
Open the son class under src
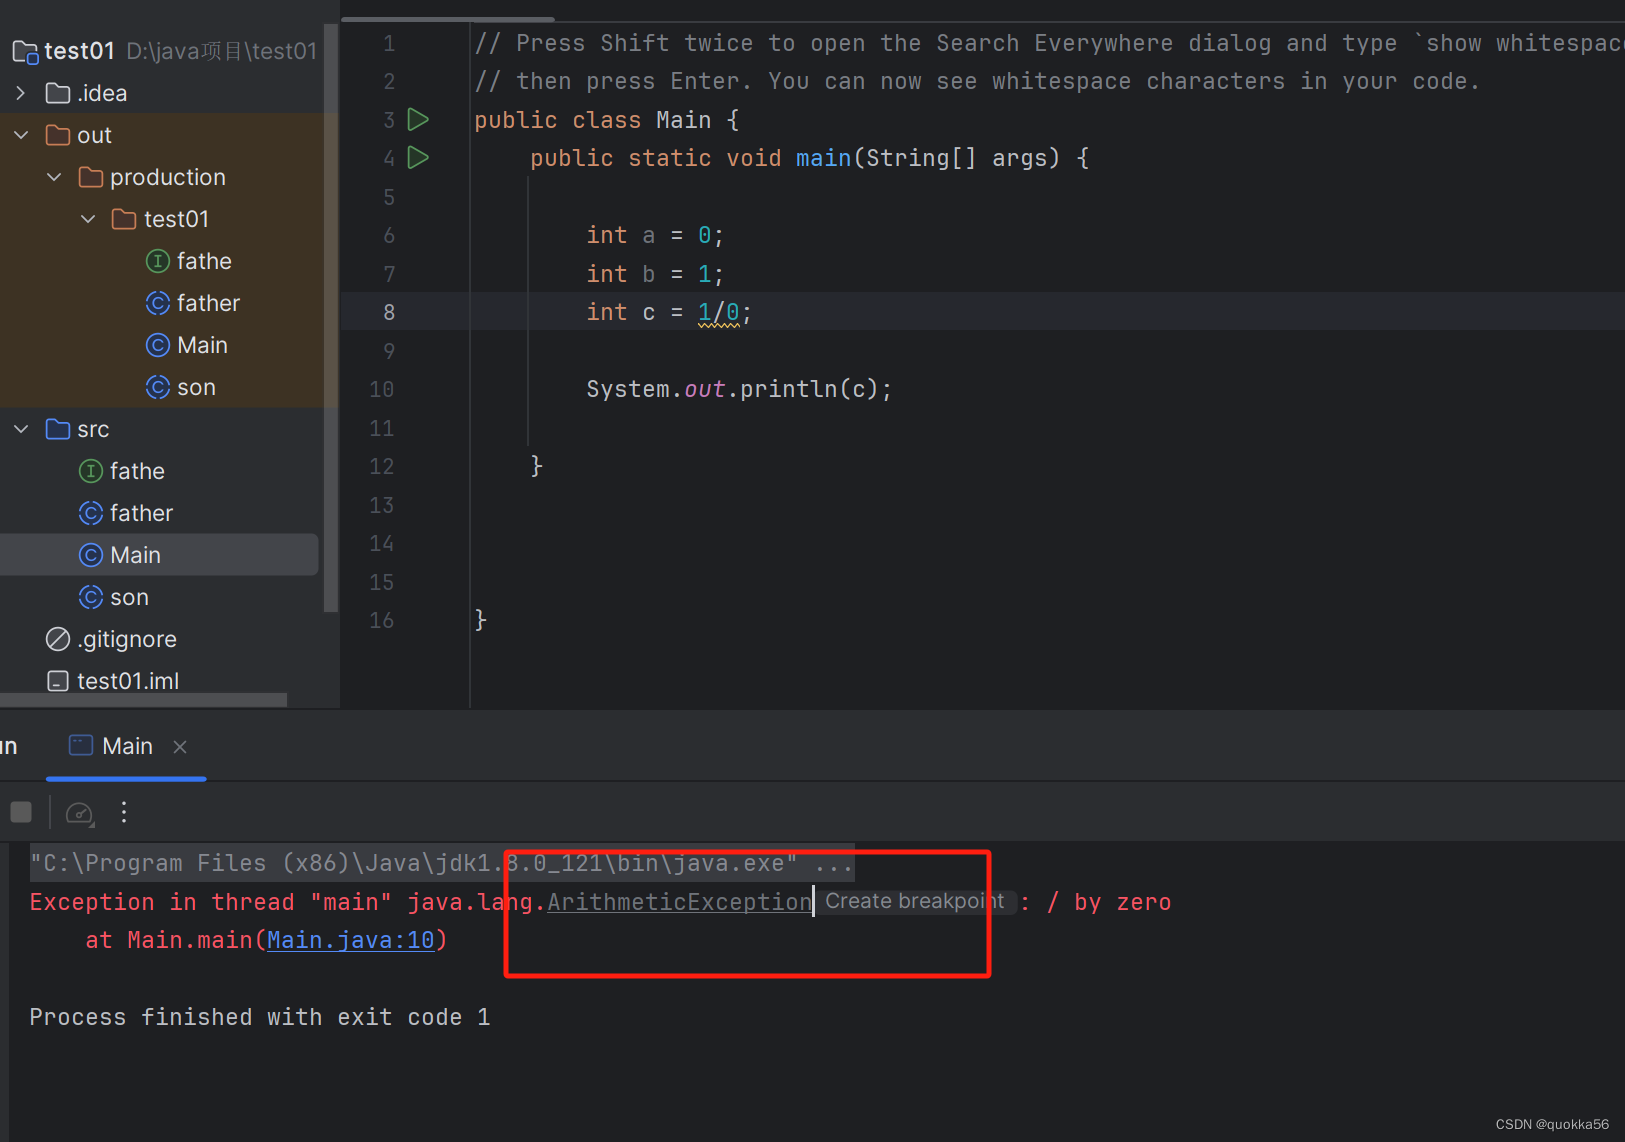tap(129, 597)
